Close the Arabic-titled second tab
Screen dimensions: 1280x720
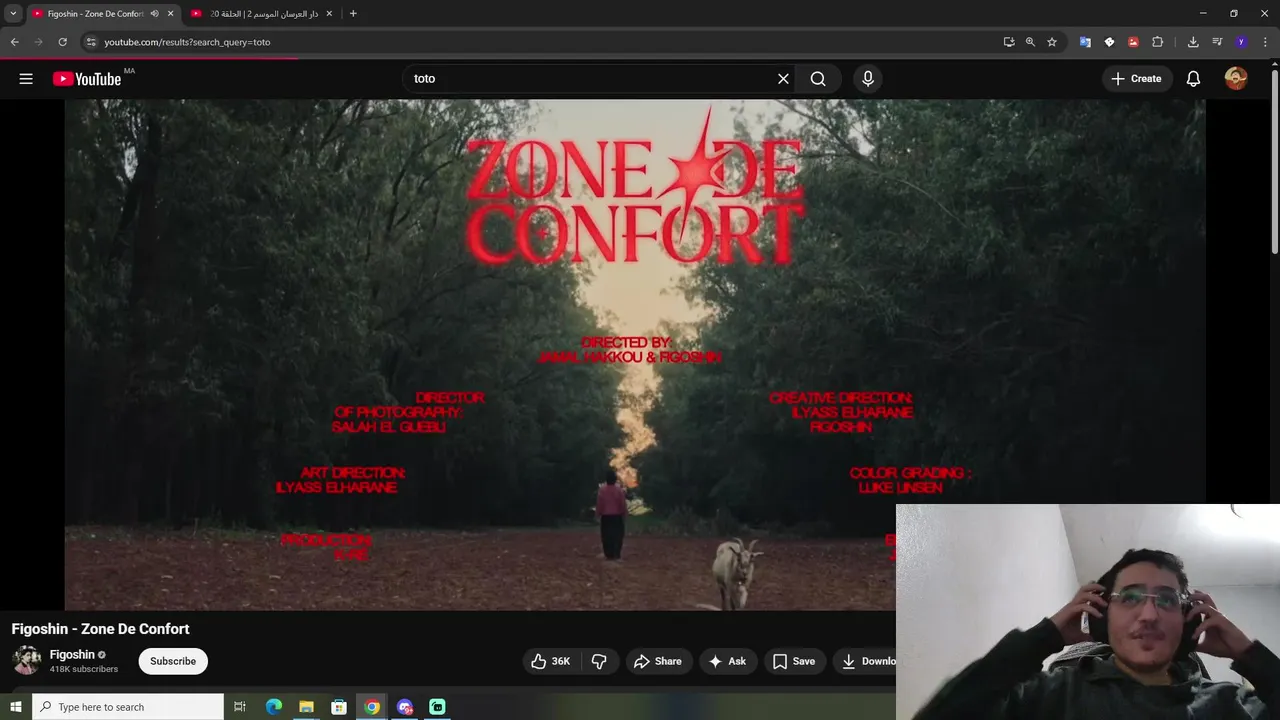(329, 14)
